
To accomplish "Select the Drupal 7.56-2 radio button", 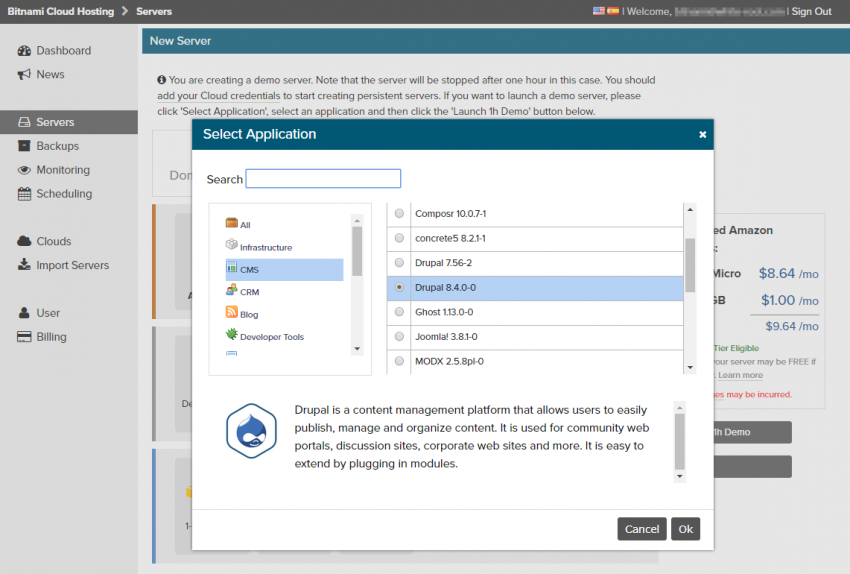I will tap(400, 263).
